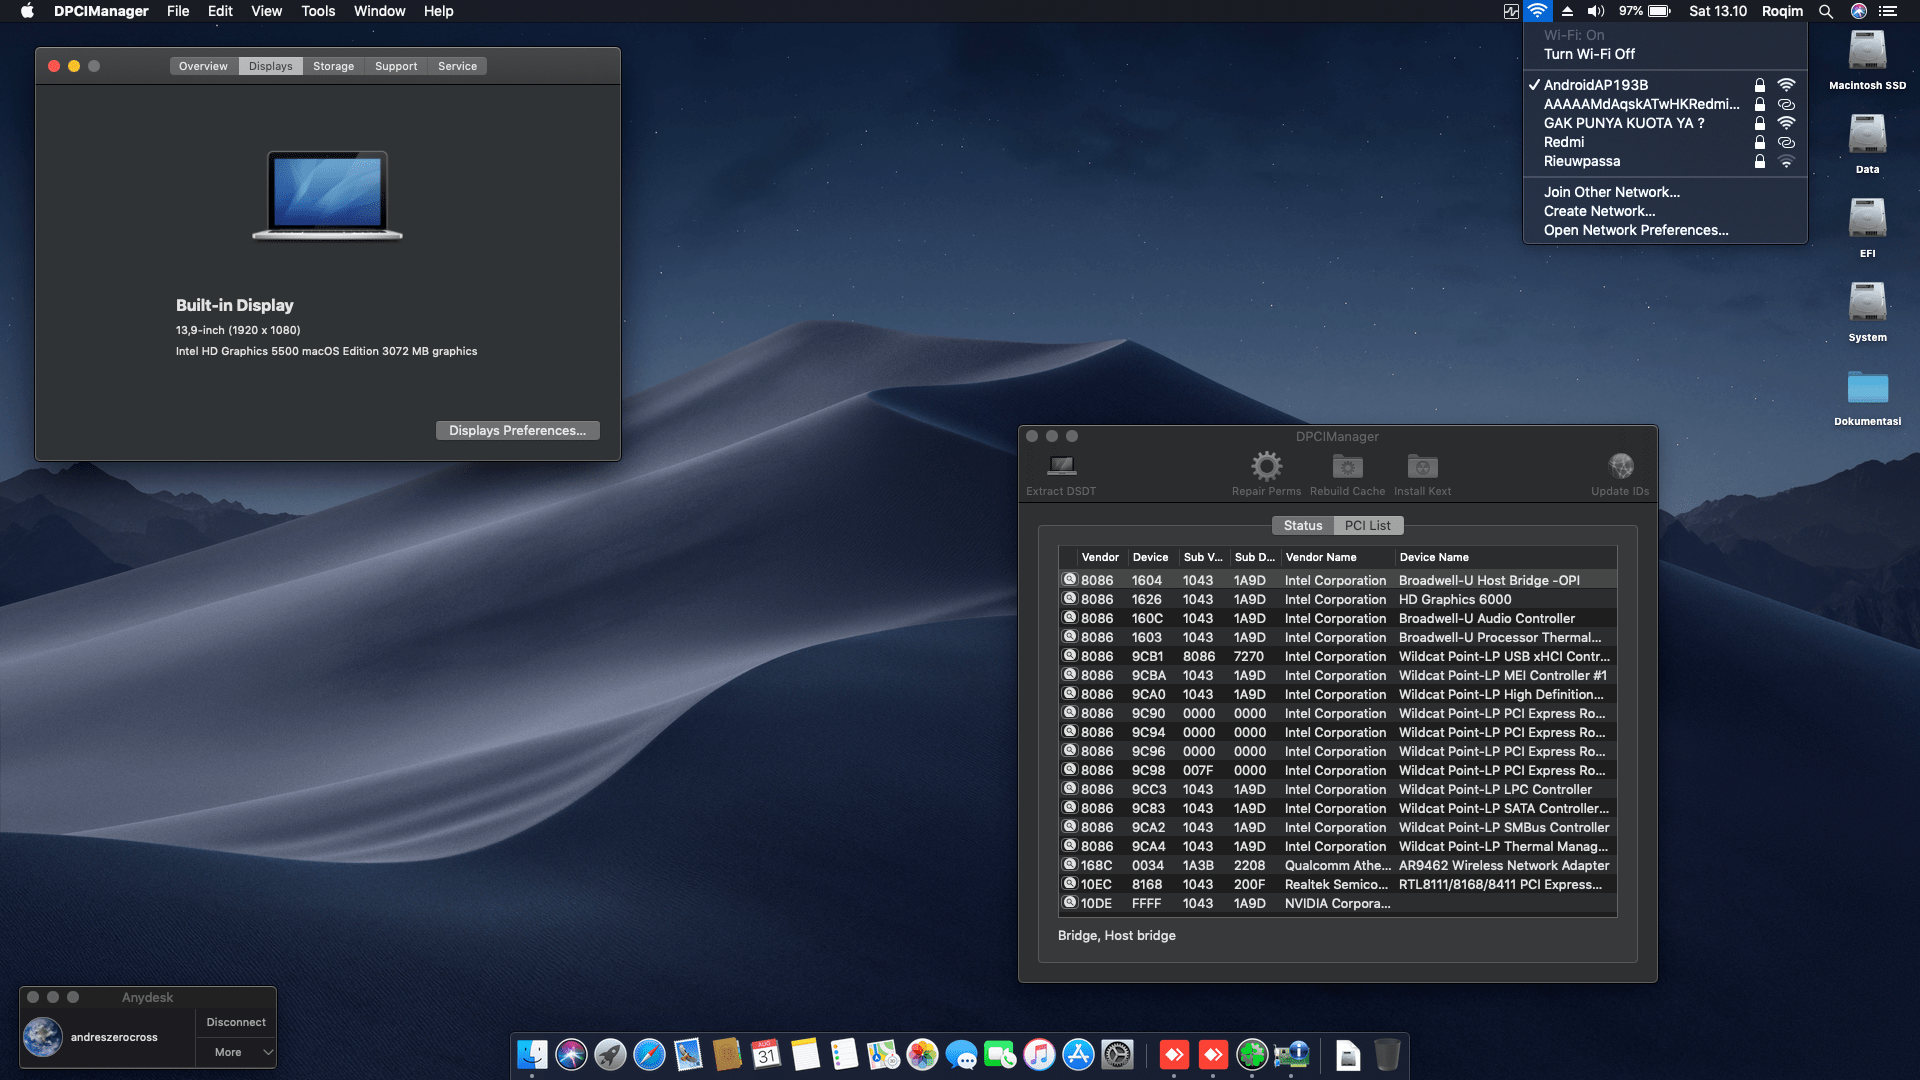
Task: Open the Service tab
Action: coord(457,66)
